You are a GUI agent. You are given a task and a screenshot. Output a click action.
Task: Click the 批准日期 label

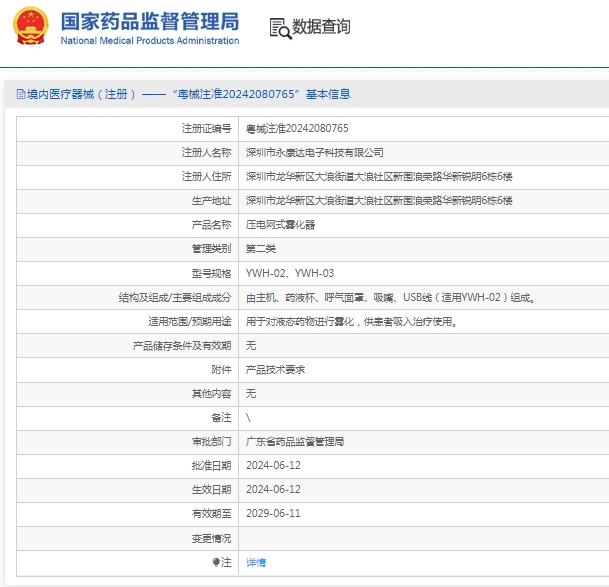[x=211, y=465]
